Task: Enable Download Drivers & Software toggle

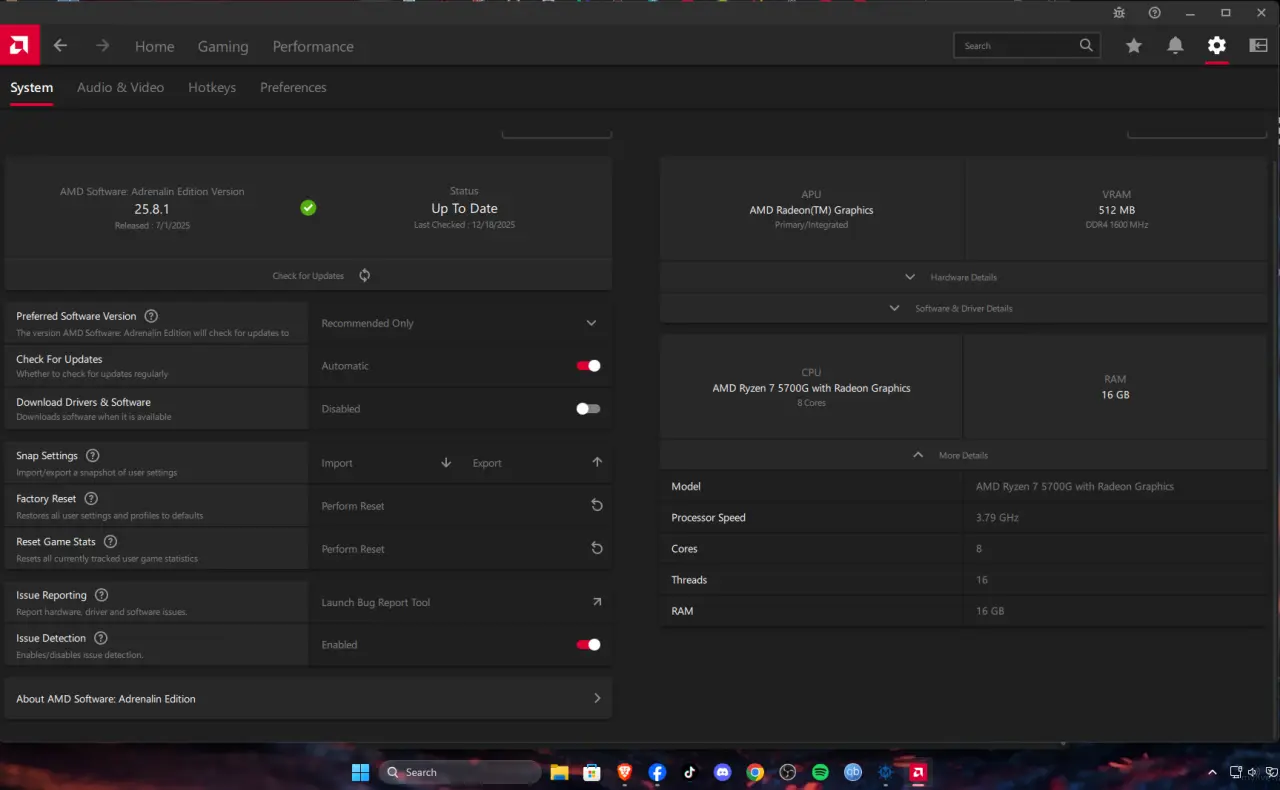Action: point(588,409)
